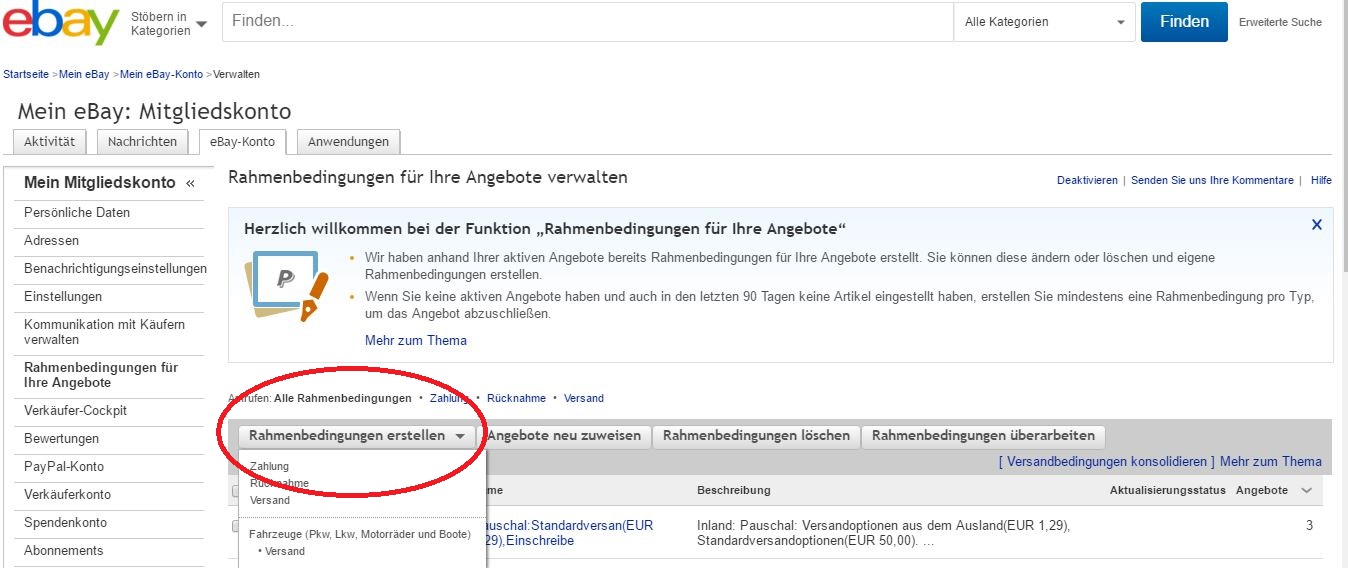1348x568 pixels.
Task: Open Rahmenbedingungen erstellen dropdown
Action: tap(357, 435)
